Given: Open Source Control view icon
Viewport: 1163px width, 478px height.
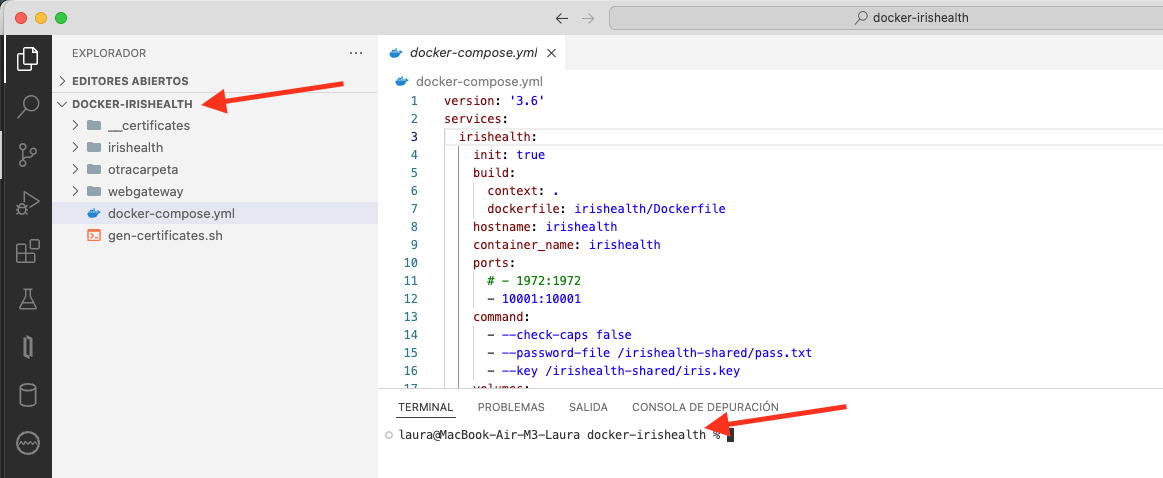Looking at the screenshot, I should tap(27, 155).
